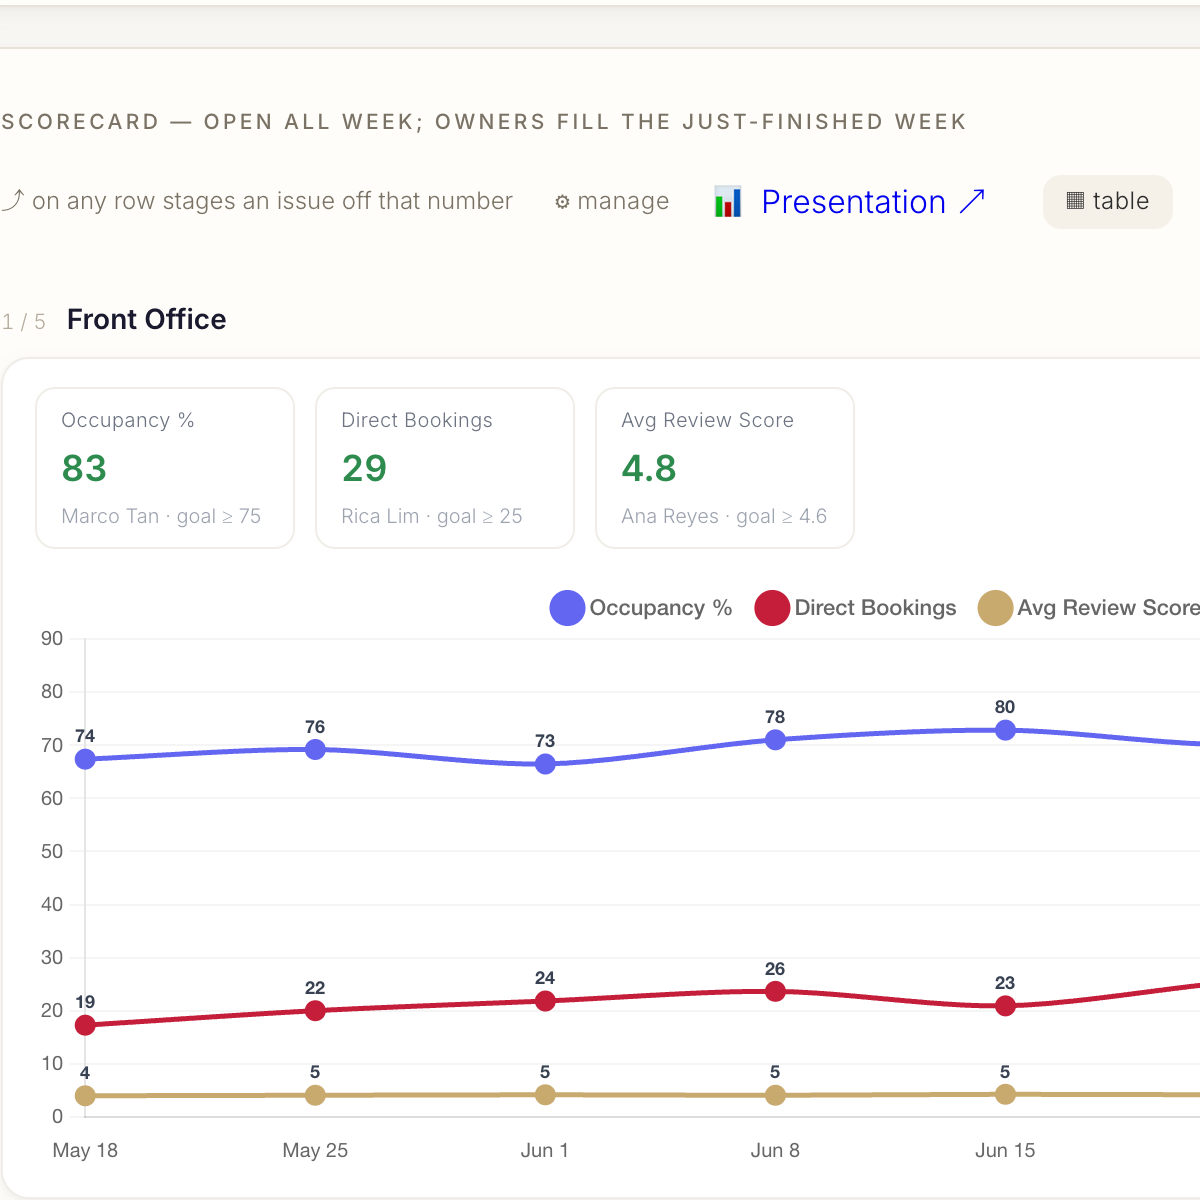Viewport: 1200px width, 1200px height.
Task: Click 'Rica Lim · goal ≥ 25' text
Action: (x=432, y=516)
